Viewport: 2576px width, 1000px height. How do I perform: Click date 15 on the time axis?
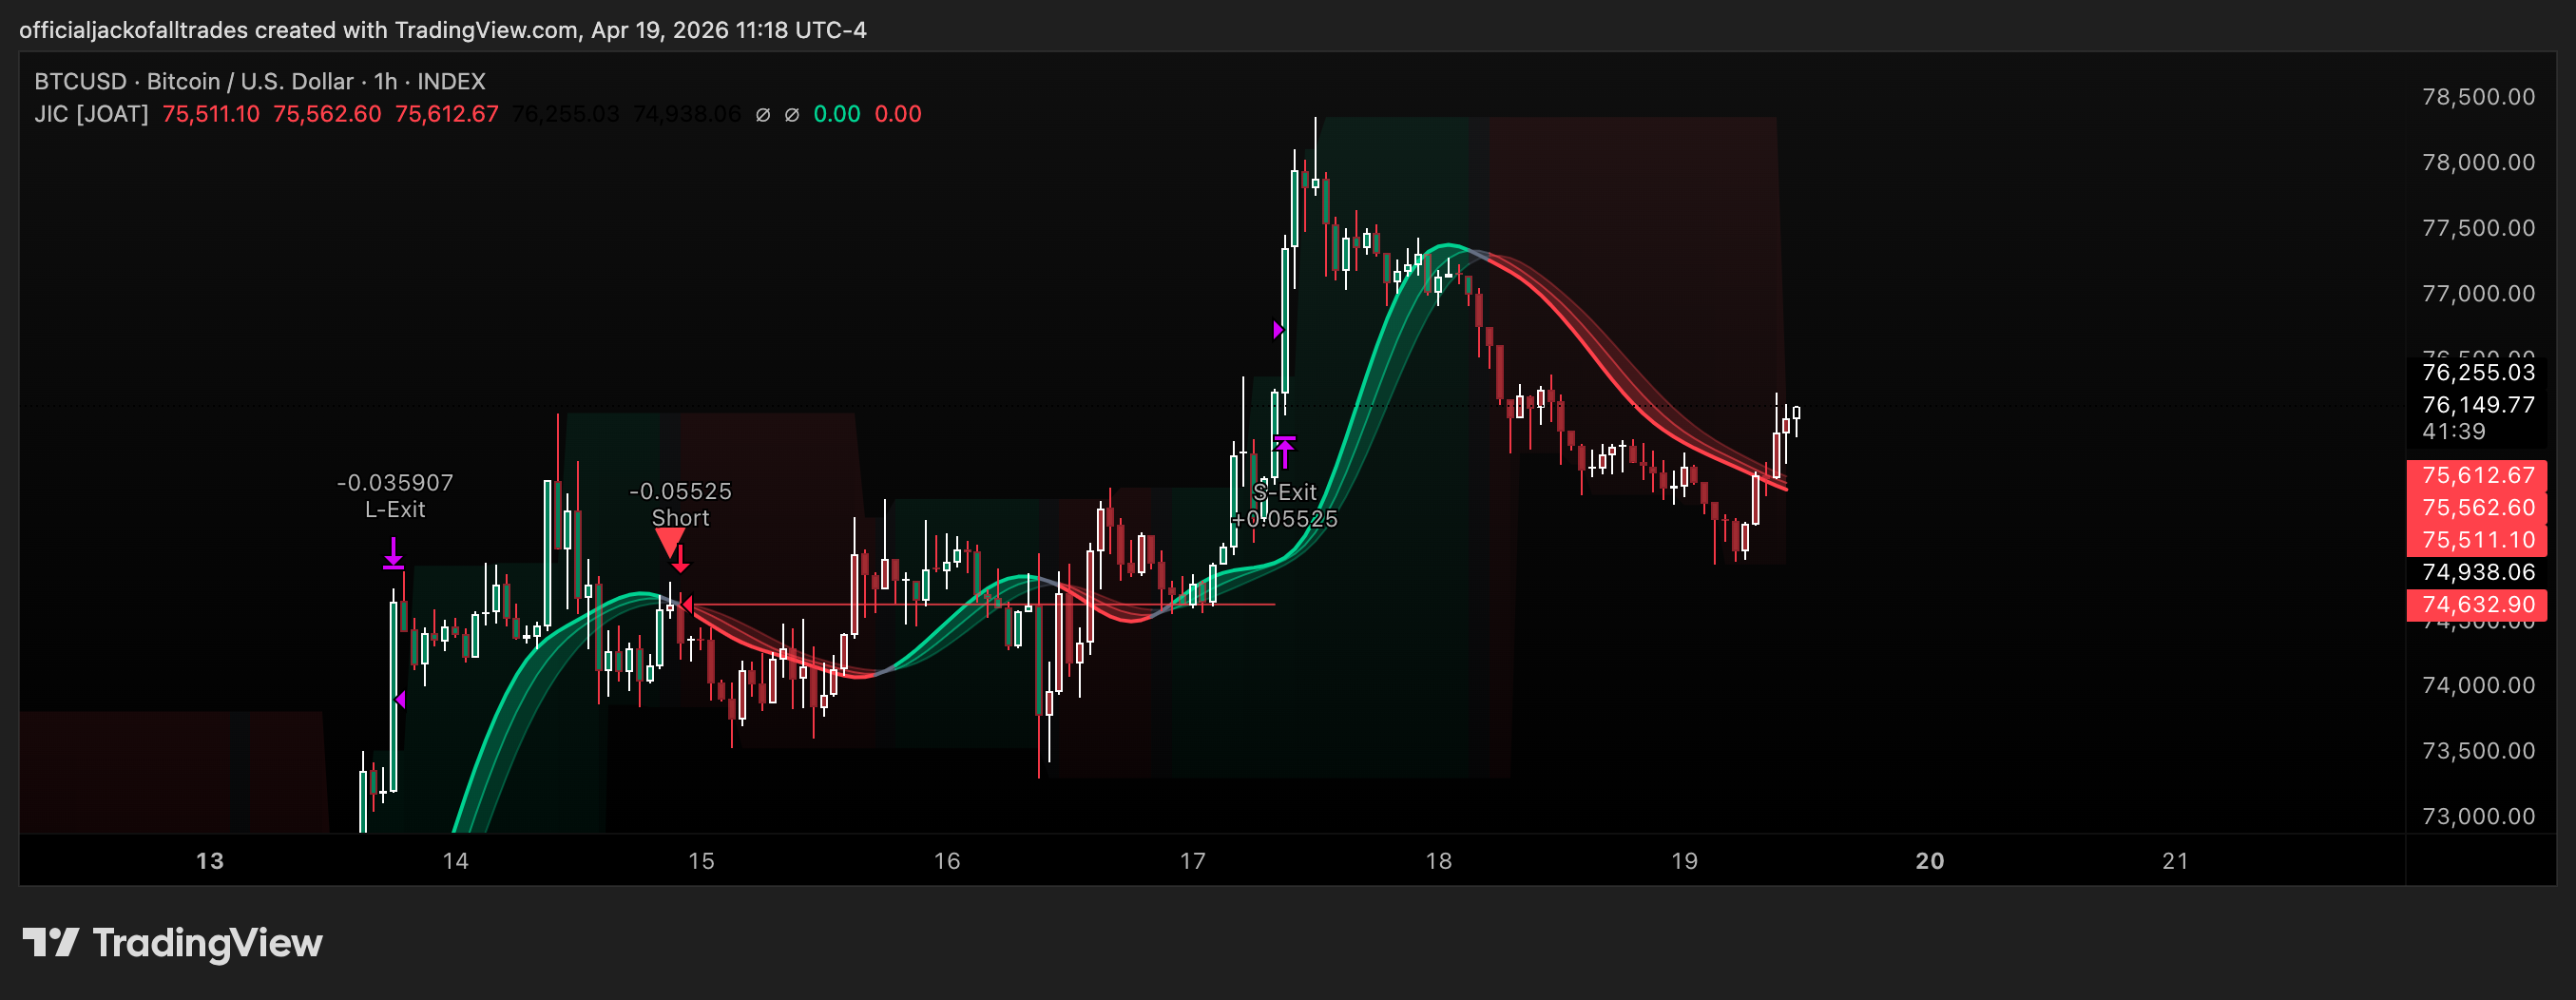click(x=702, y=861)
